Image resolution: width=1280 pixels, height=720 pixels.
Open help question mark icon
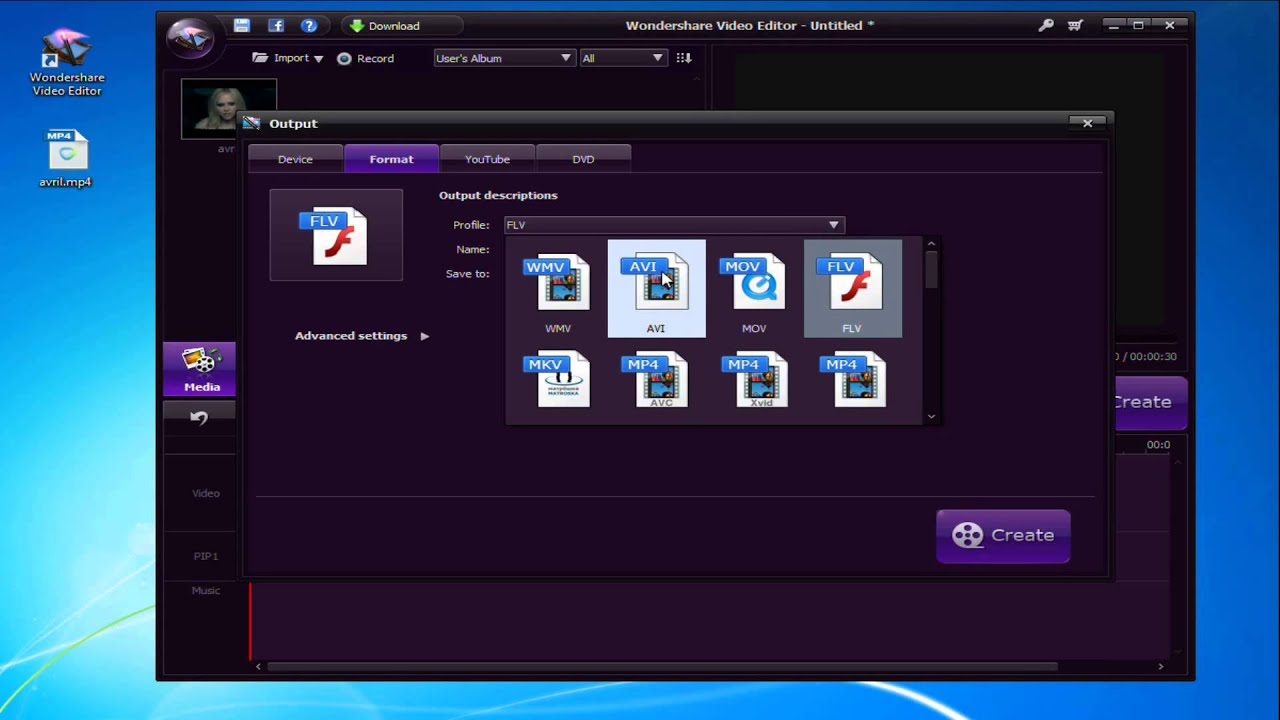click(309, 25)
